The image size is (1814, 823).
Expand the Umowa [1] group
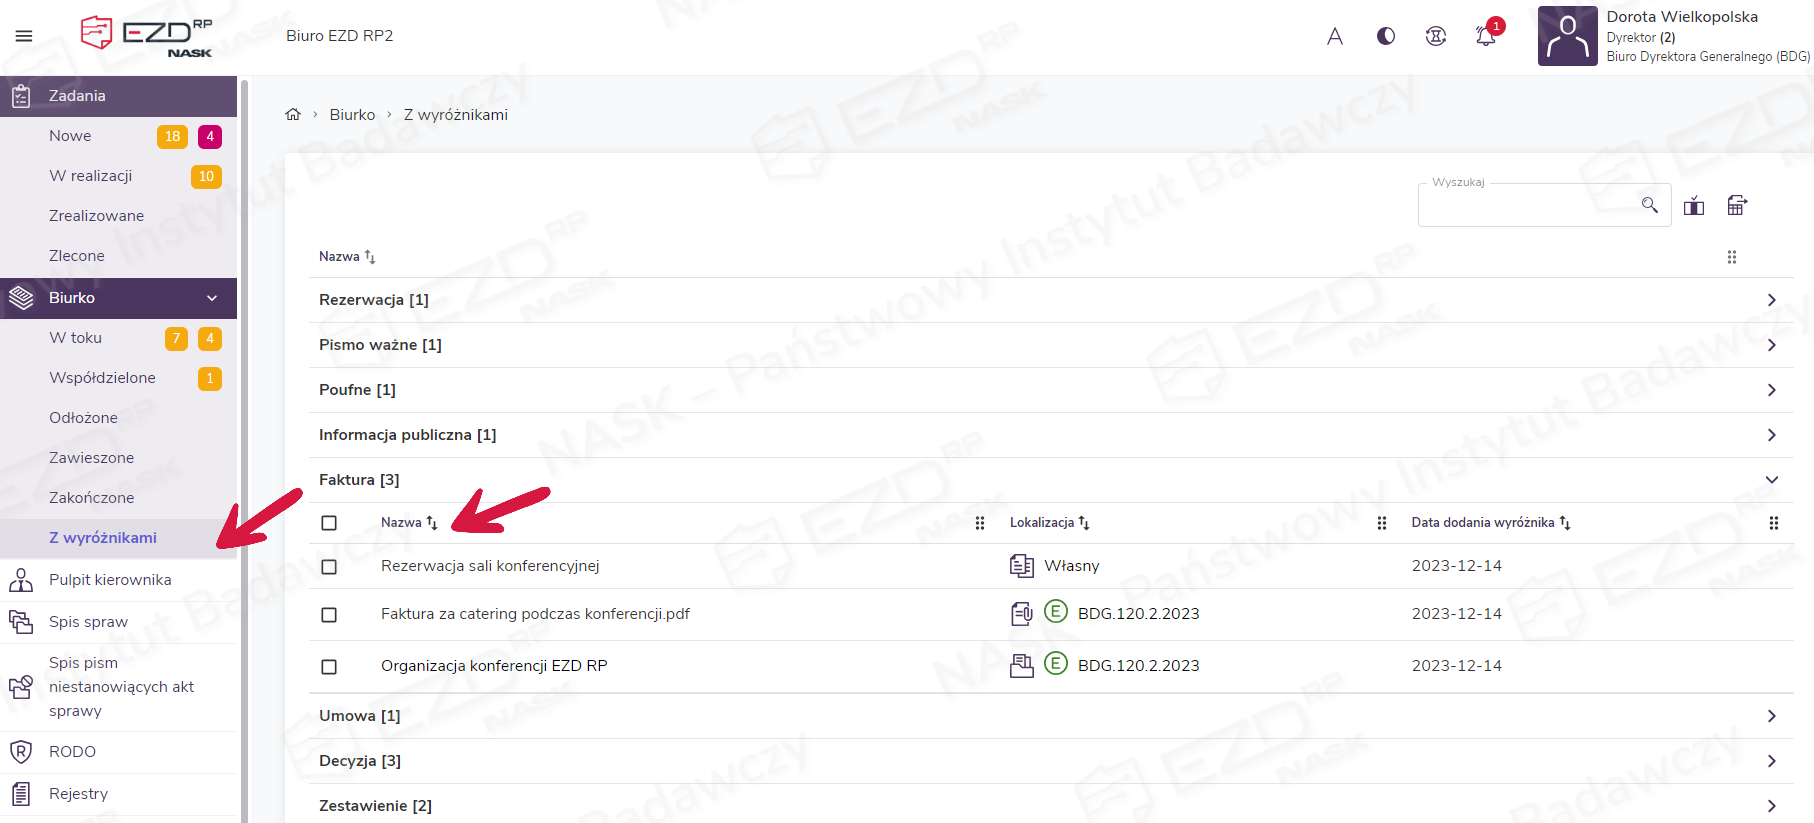pyautogui.click(x=1771, y=716)
